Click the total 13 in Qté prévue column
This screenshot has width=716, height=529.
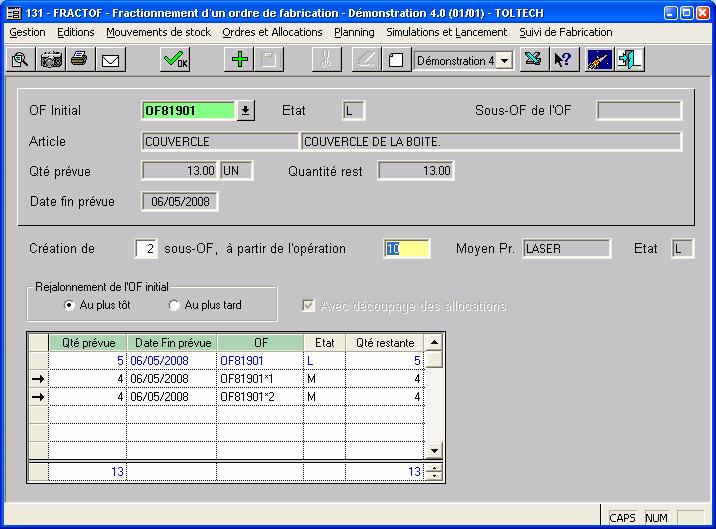click(x=87, y=471)
